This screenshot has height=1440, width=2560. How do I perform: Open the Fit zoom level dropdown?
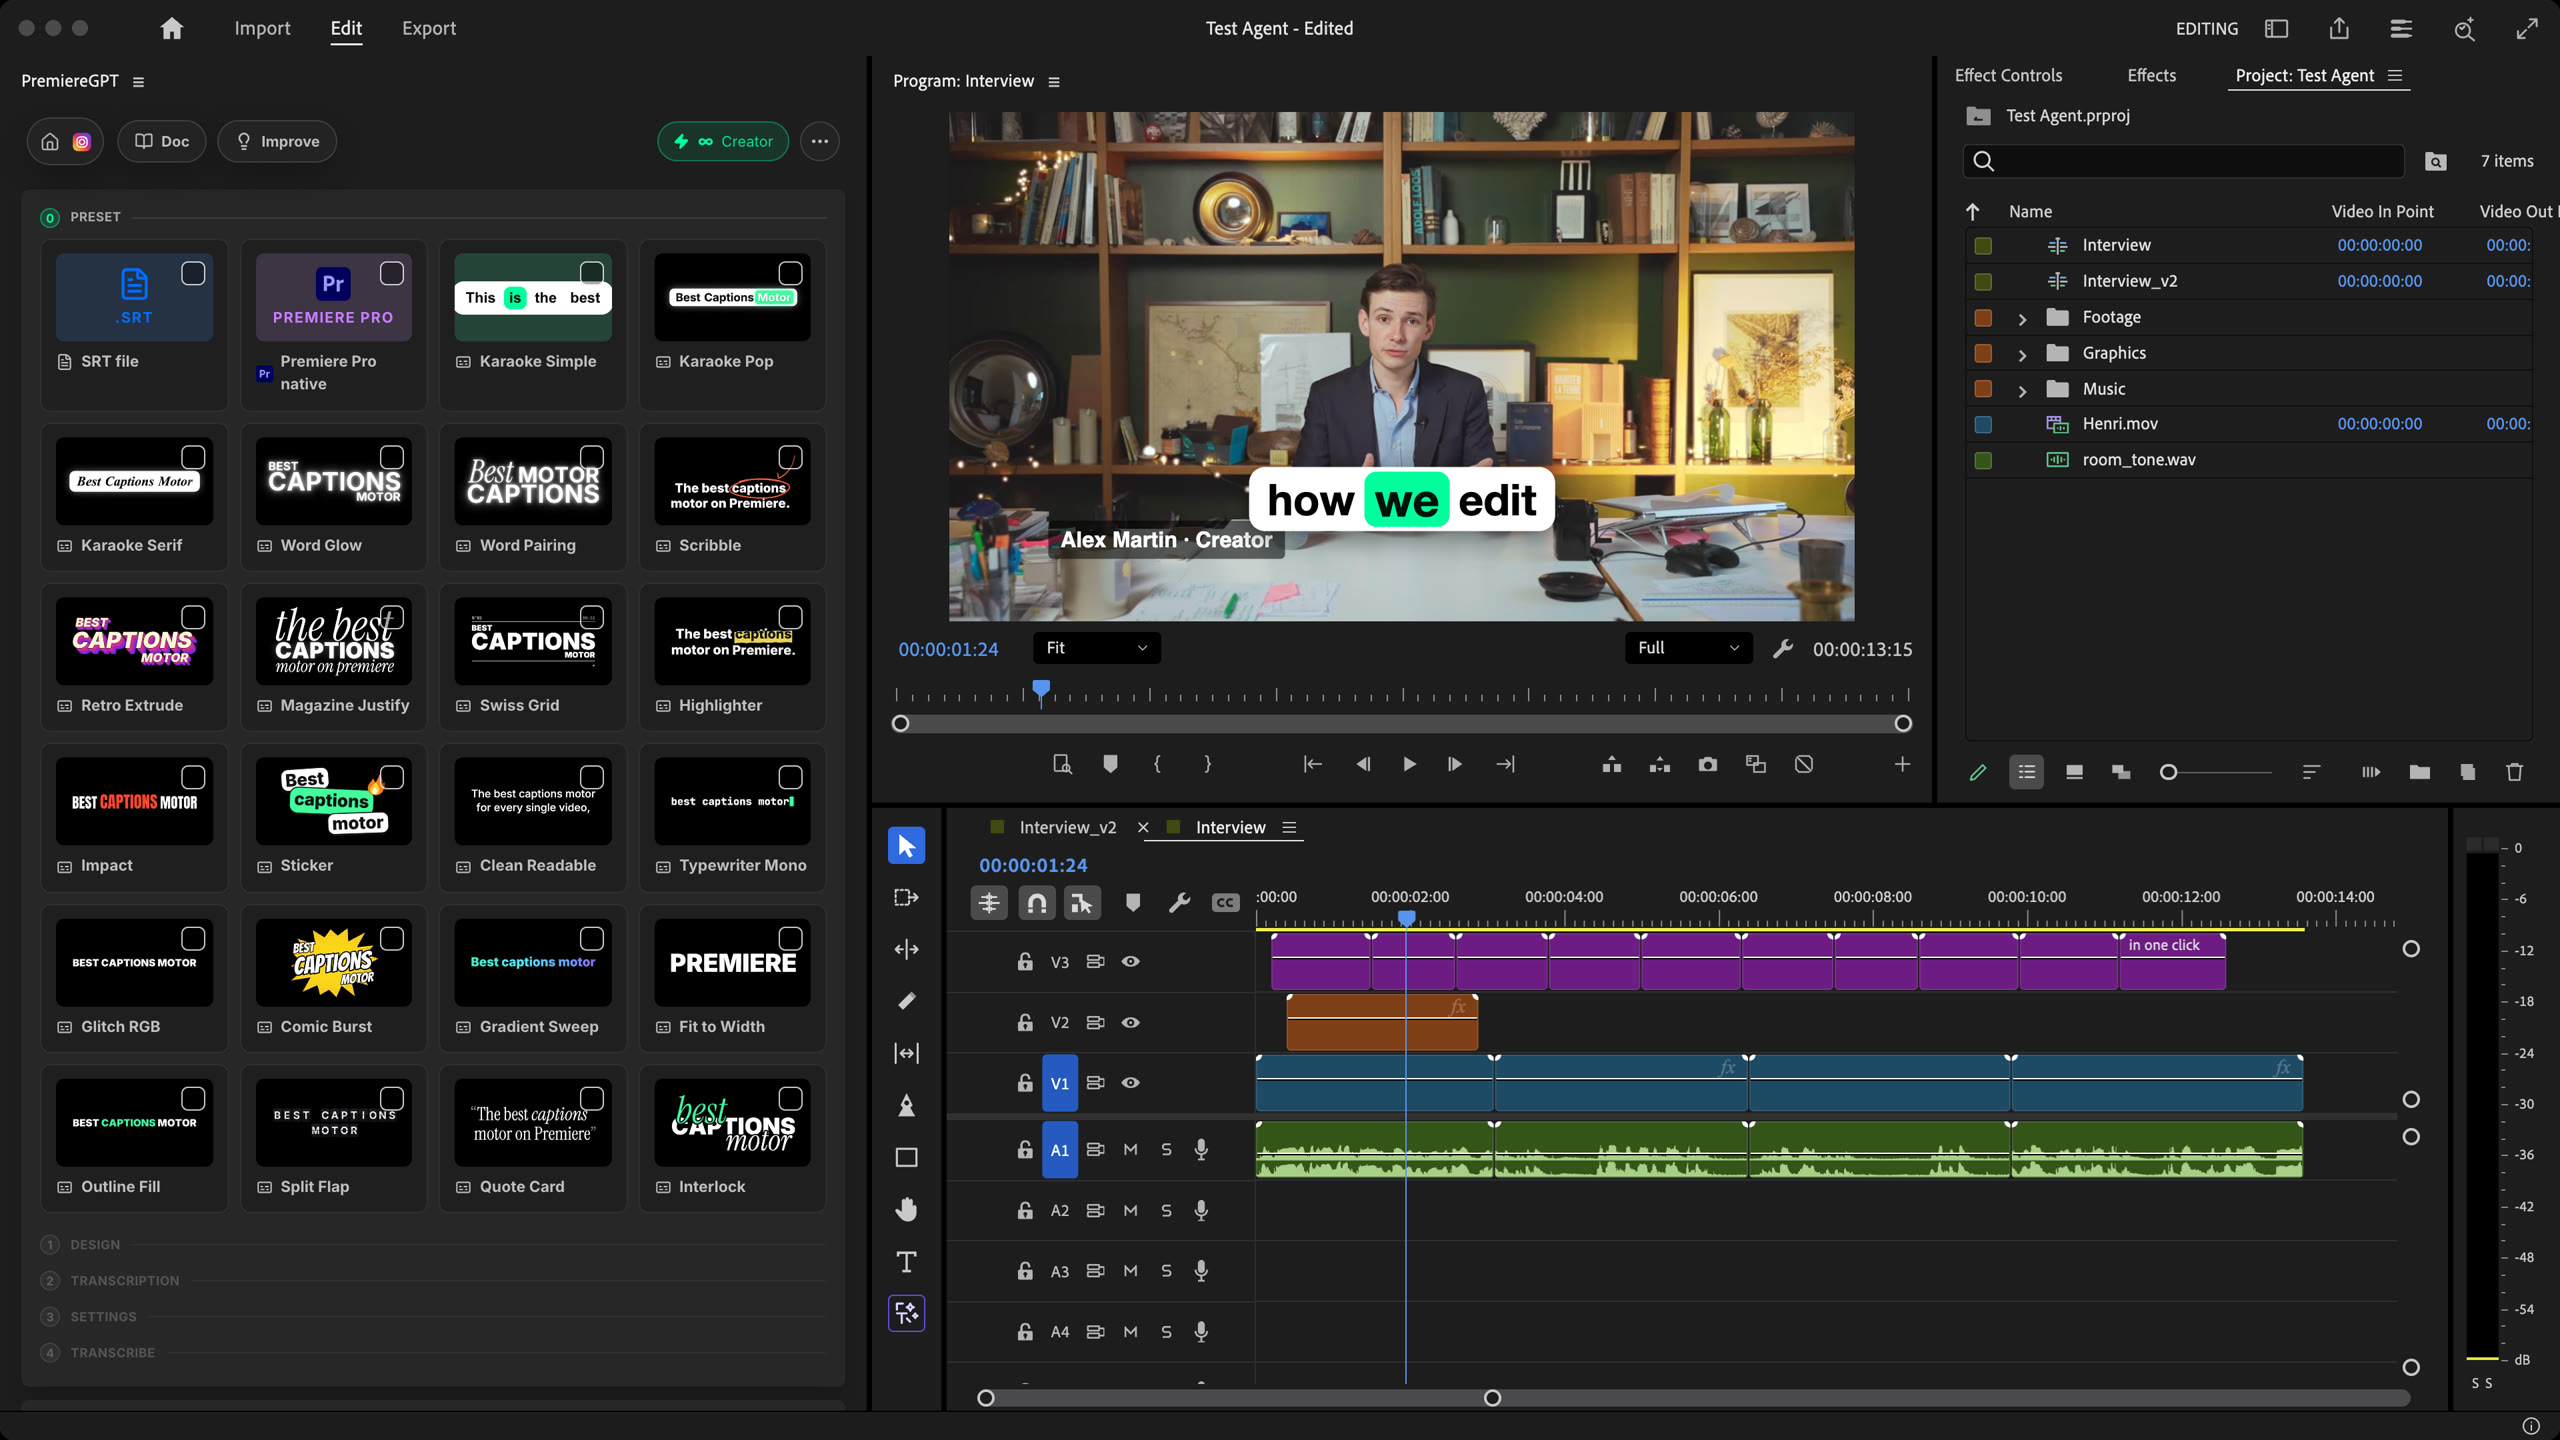coord(1096,648)
